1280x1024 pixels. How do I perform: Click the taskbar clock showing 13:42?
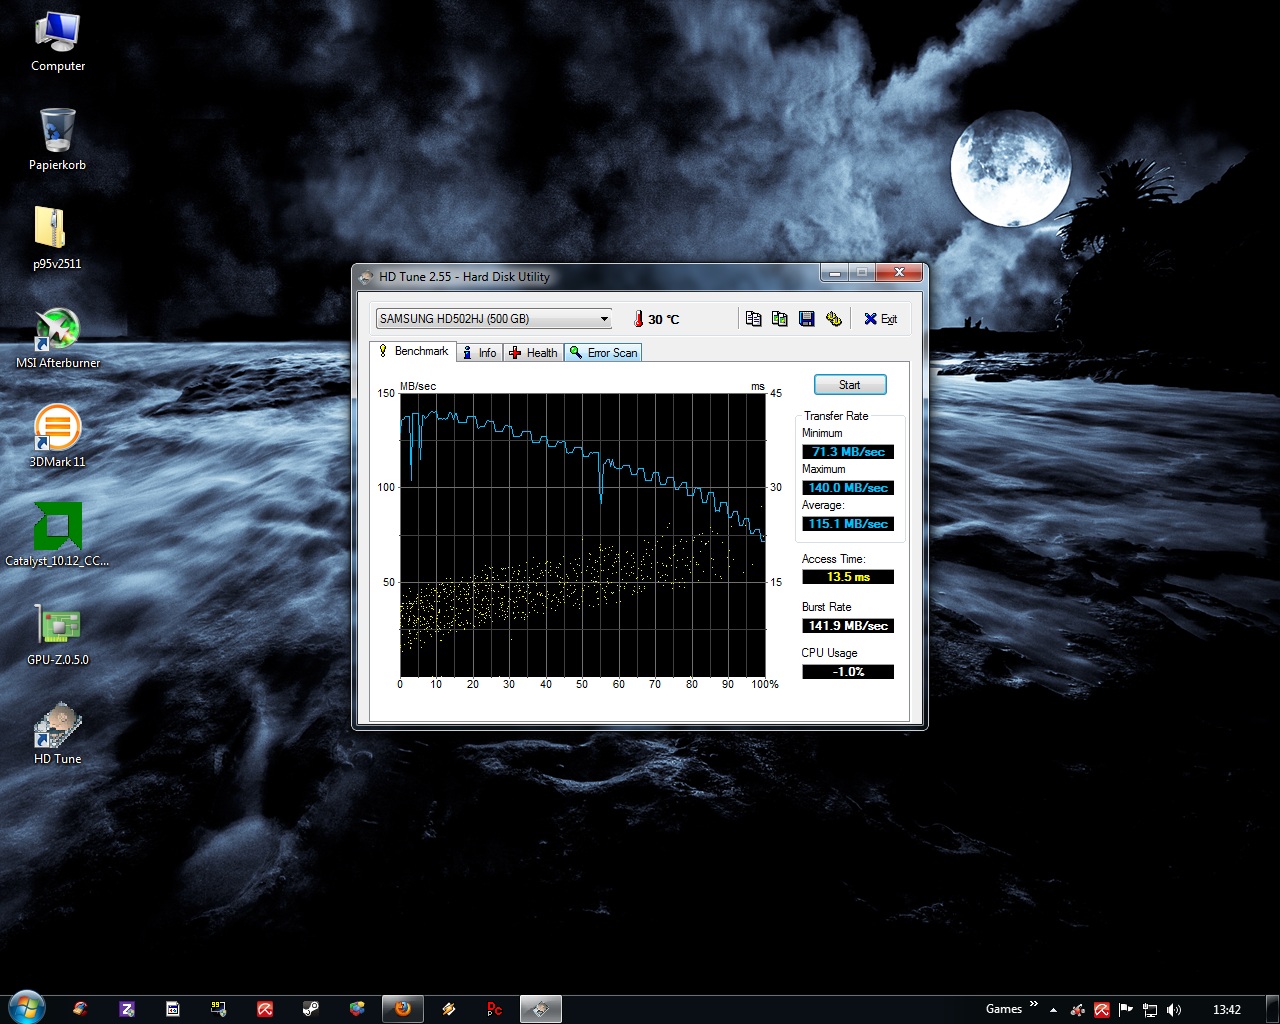[1226, 1010]
